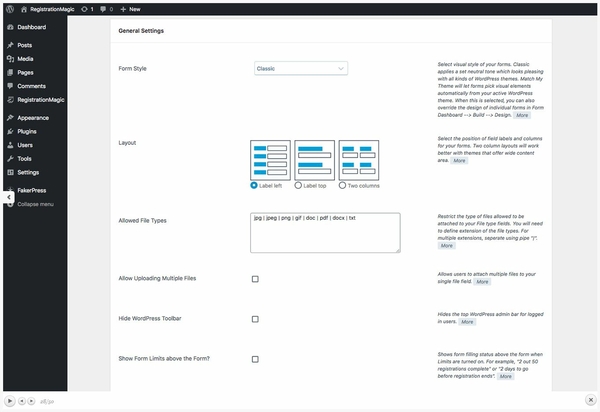Screen dimensions: 600x412
Task: Choose the Two columns layout radio
Action: (342, 185)
